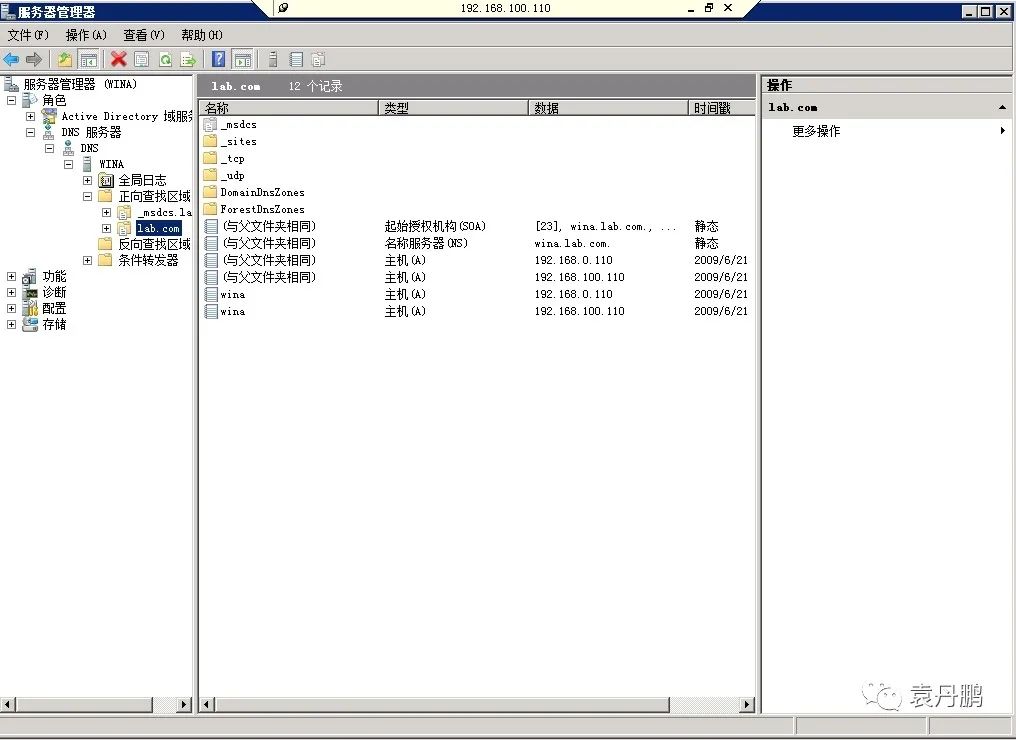Expand the lab.com zone node
1016x740 pixels.
click(106, 228)
